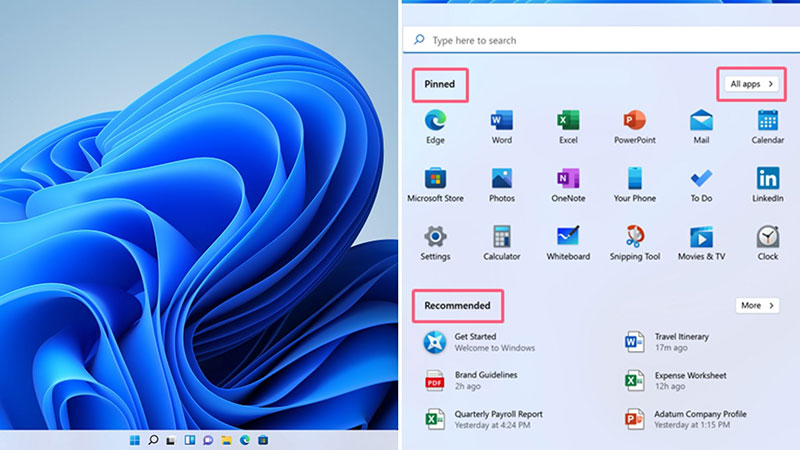Open Search from the taskbar

pyautogui.click(x=153, y=440)
